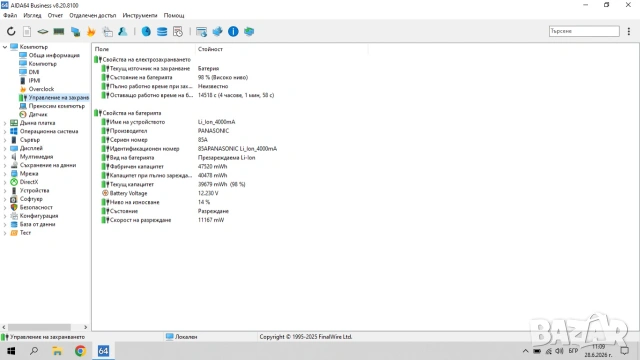
Task: Click the window with globe toolbar icon
Action: click(x=201, y=31)
